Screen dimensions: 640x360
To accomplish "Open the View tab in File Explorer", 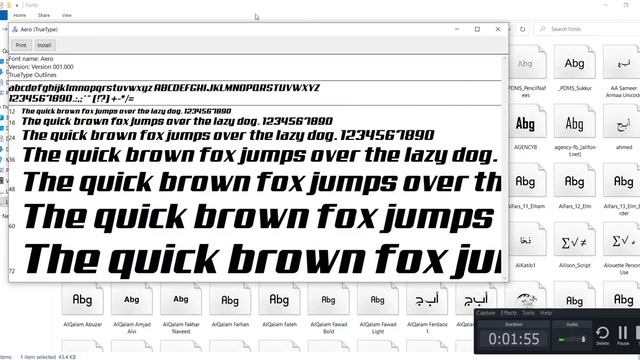I will pyautogui.click(x=67, y=15).
